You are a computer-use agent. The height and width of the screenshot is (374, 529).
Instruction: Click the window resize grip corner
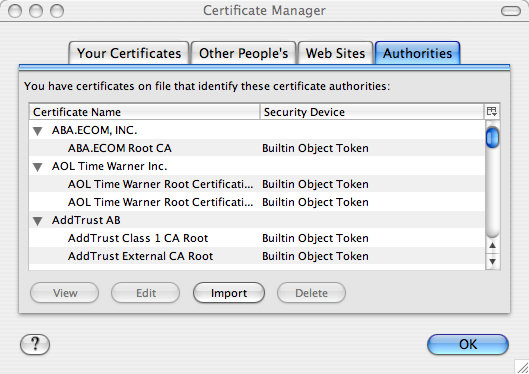click(x=522, y=367)
